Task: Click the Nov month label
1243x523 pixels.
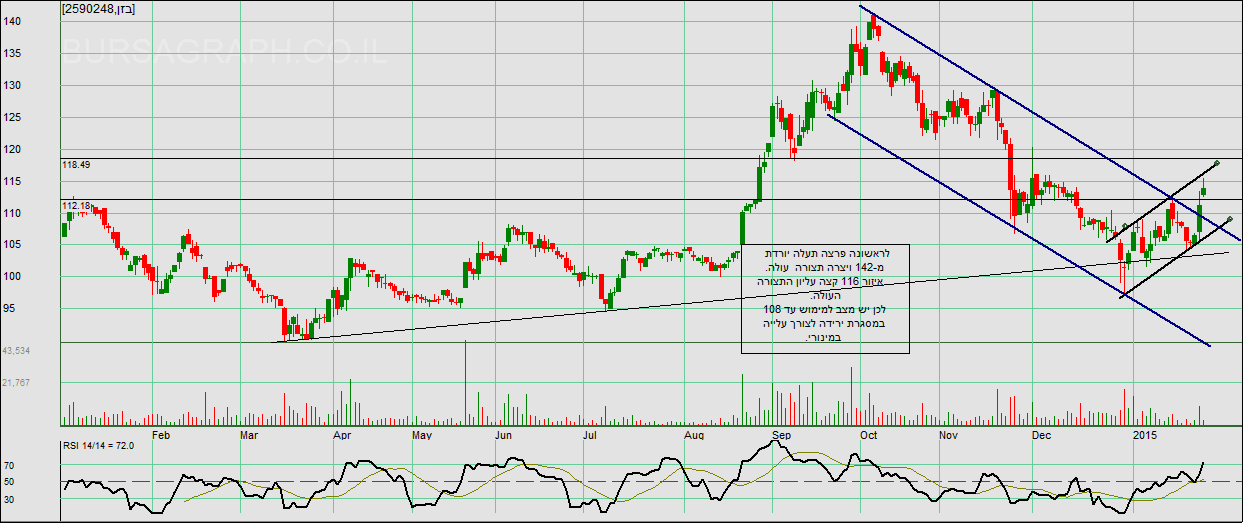Action: [949, 436]
